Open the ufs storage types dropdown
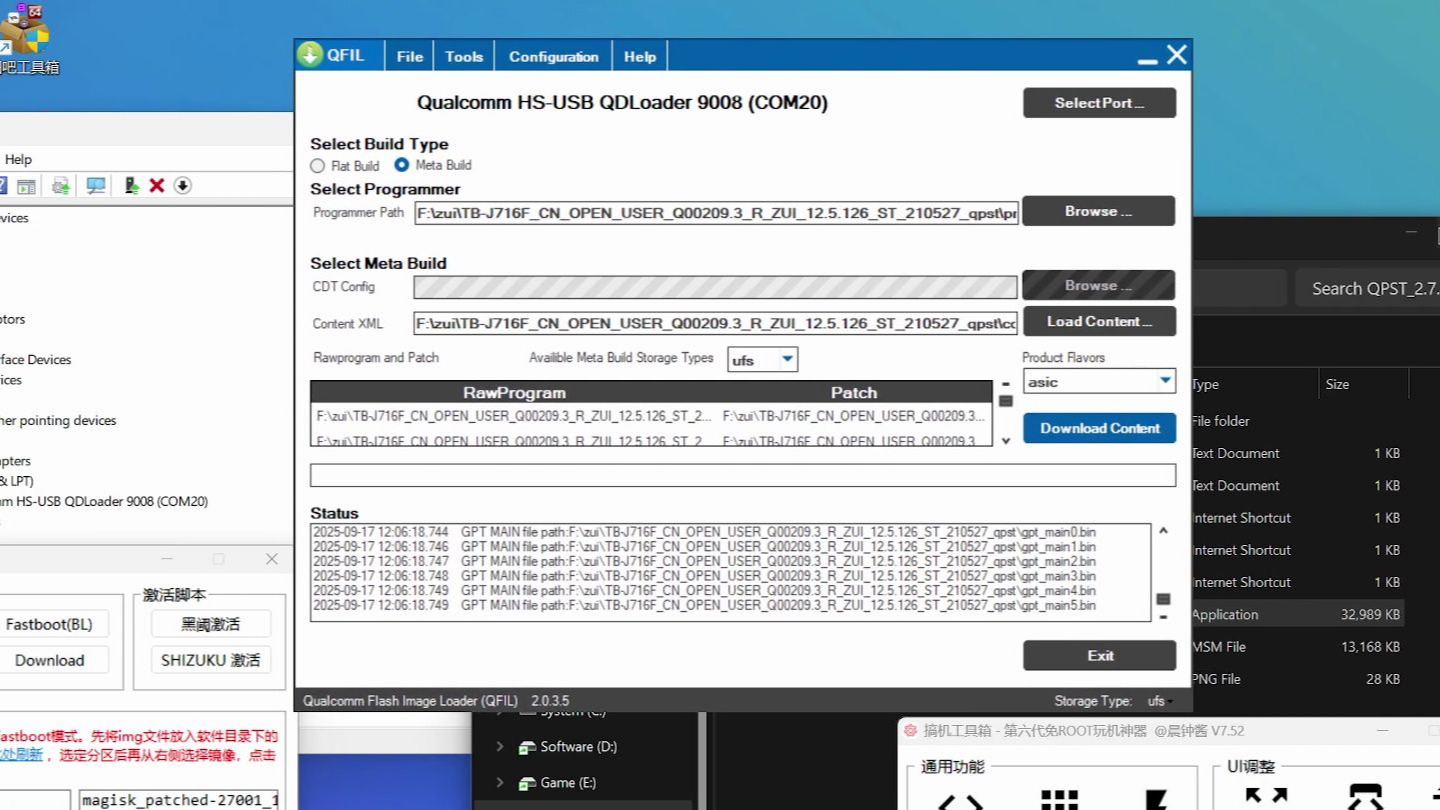Viewport: 1440px width, 810px height. click(x=762, y=360)
